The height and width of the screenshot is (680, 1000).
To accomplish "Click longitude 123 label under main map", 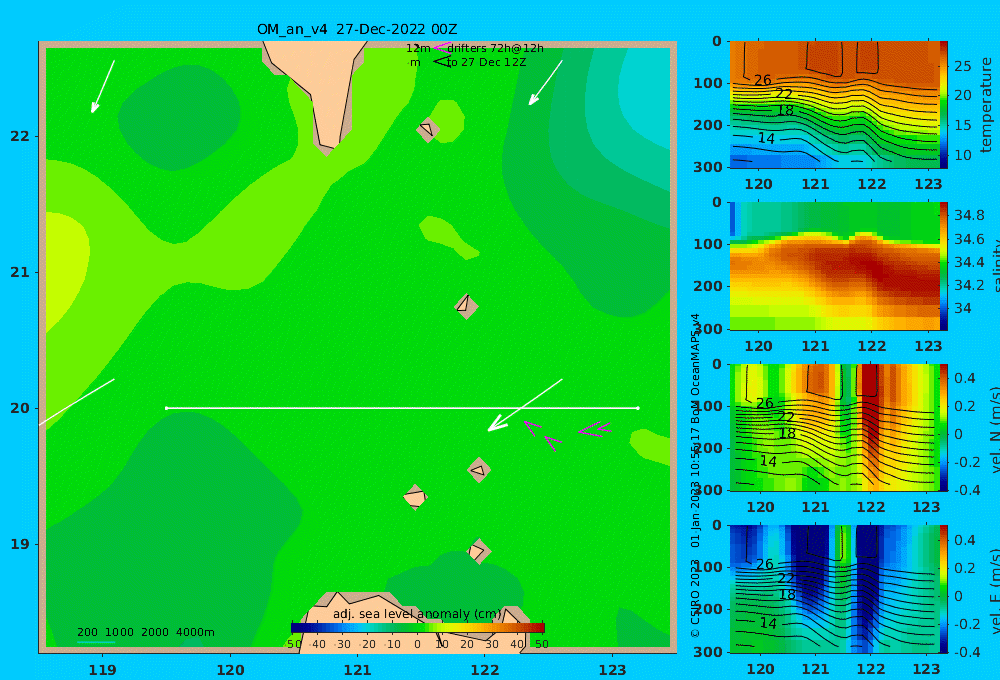I will point(612,670).
